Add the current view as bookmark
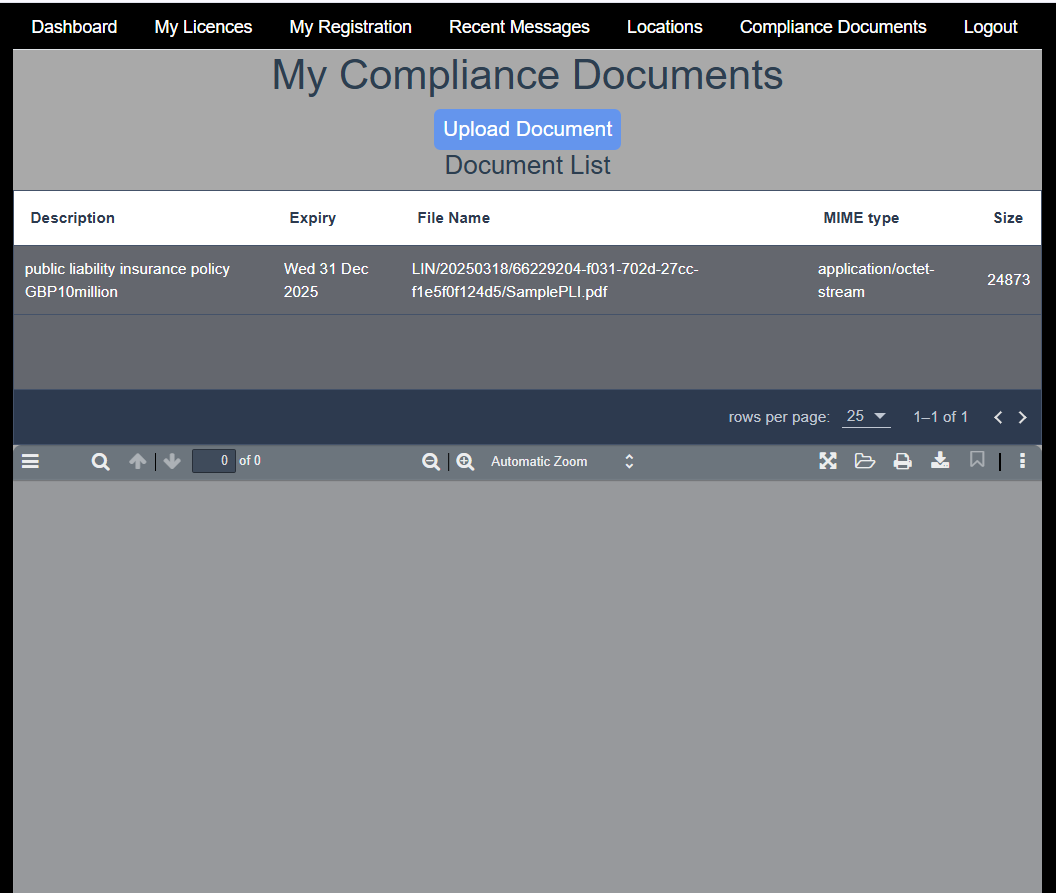Image resolution: width=1056 pixels, height=893 pixels. click(x=977, y=461)
